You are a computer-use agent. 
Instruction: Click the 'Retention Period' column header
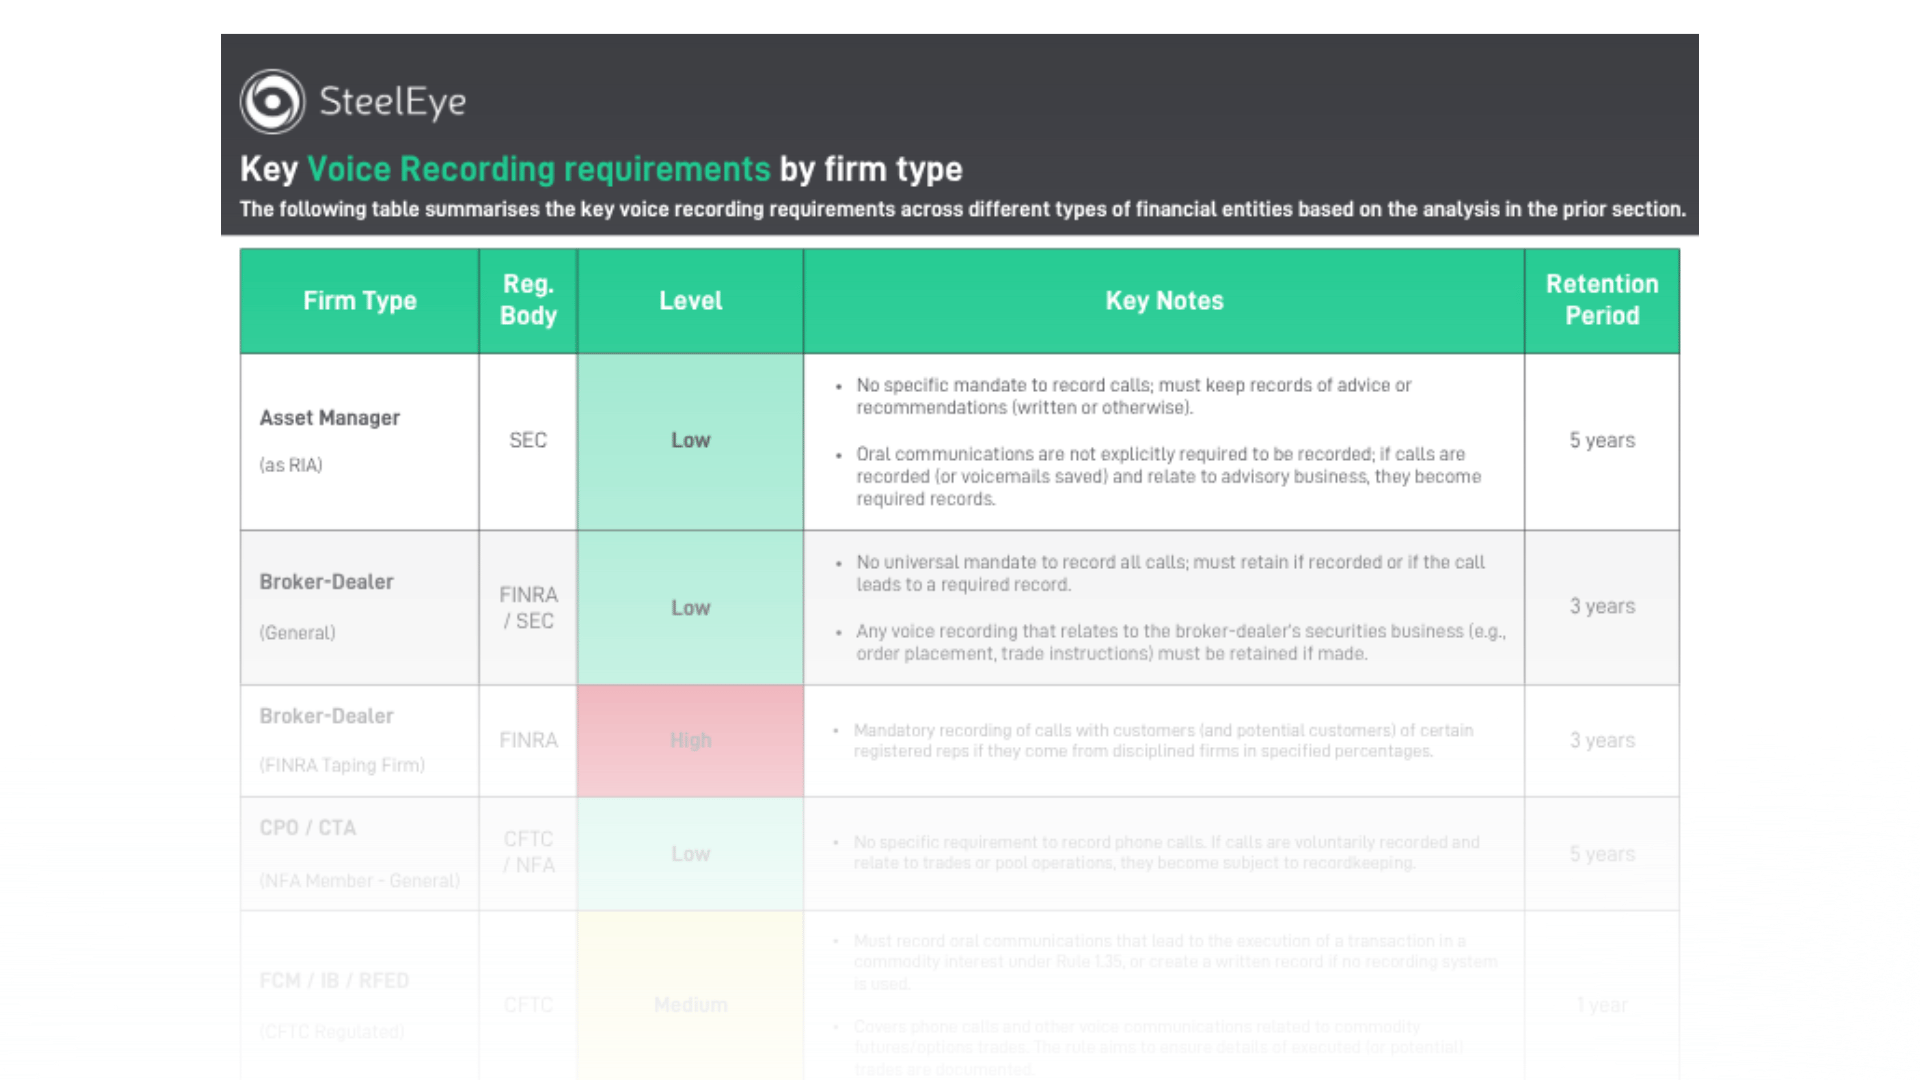[x=1602, y=300]
